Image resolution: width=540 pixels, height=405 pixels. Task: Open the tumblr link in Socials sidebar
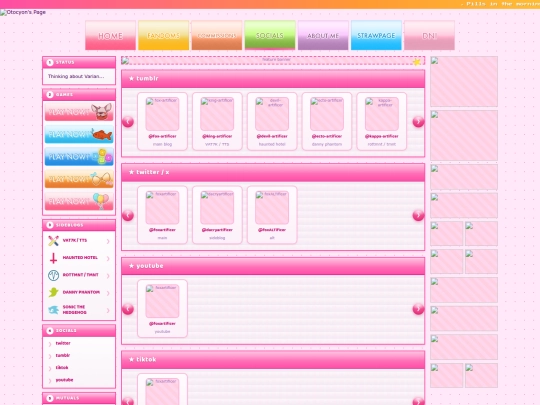click(63, 355)
